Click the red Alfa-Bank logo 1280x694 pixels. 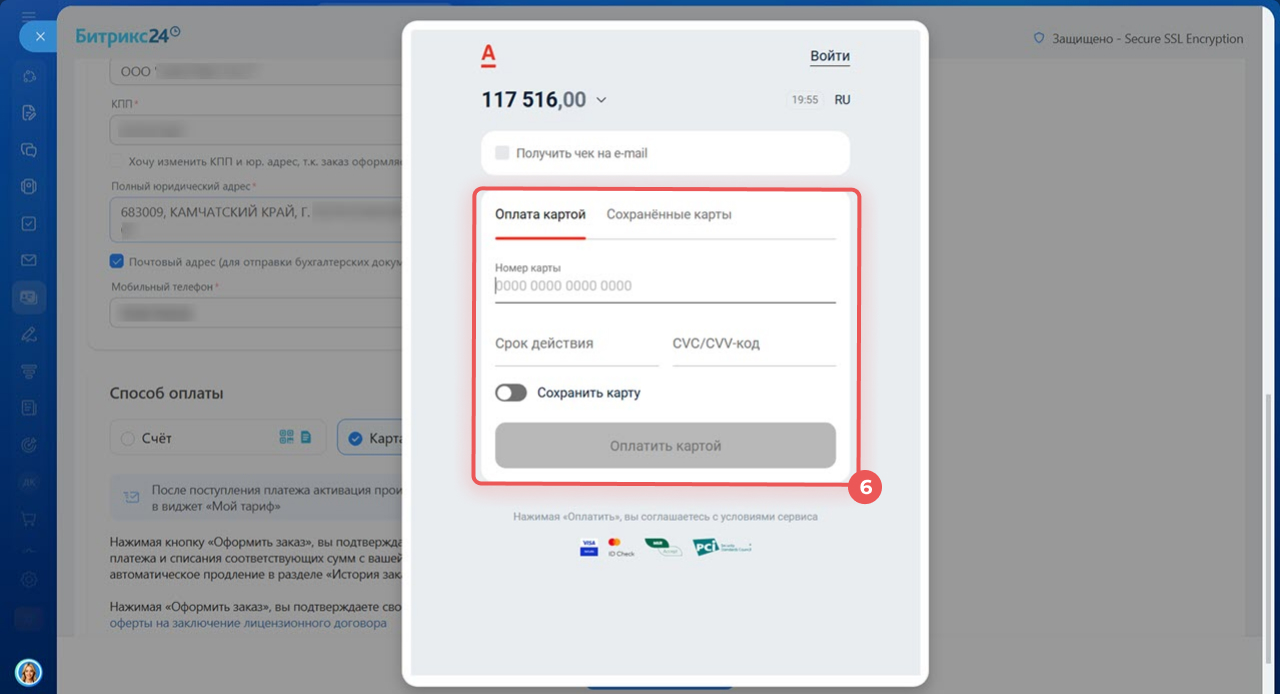click(x=488, y=56)
